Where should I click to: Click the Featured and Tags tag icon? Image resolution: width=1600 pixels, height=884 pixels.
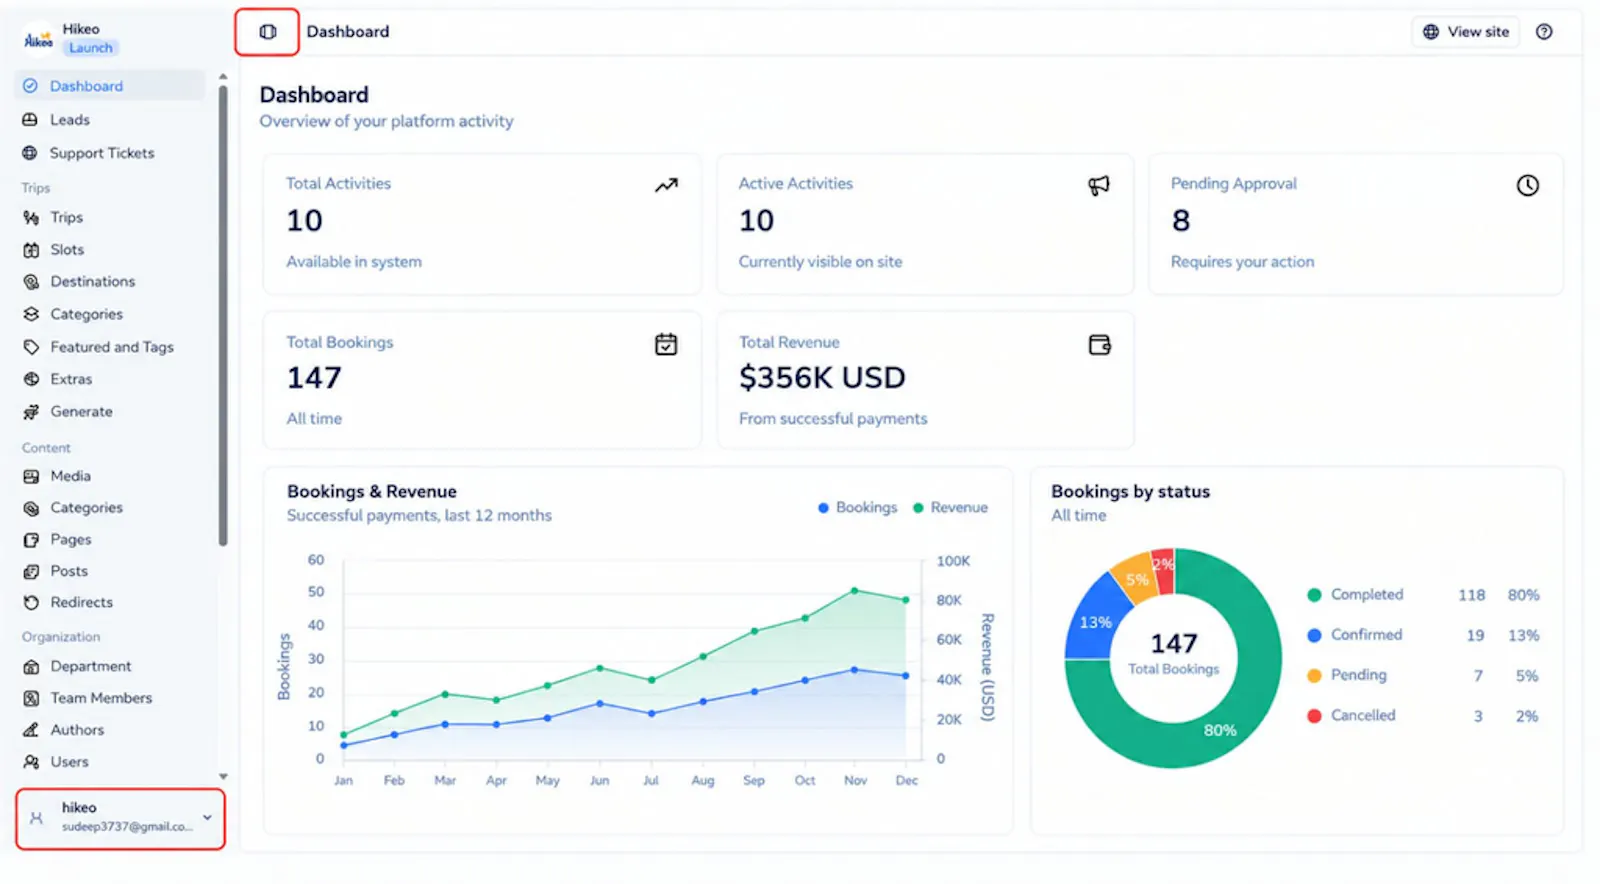tap(31, 347)
